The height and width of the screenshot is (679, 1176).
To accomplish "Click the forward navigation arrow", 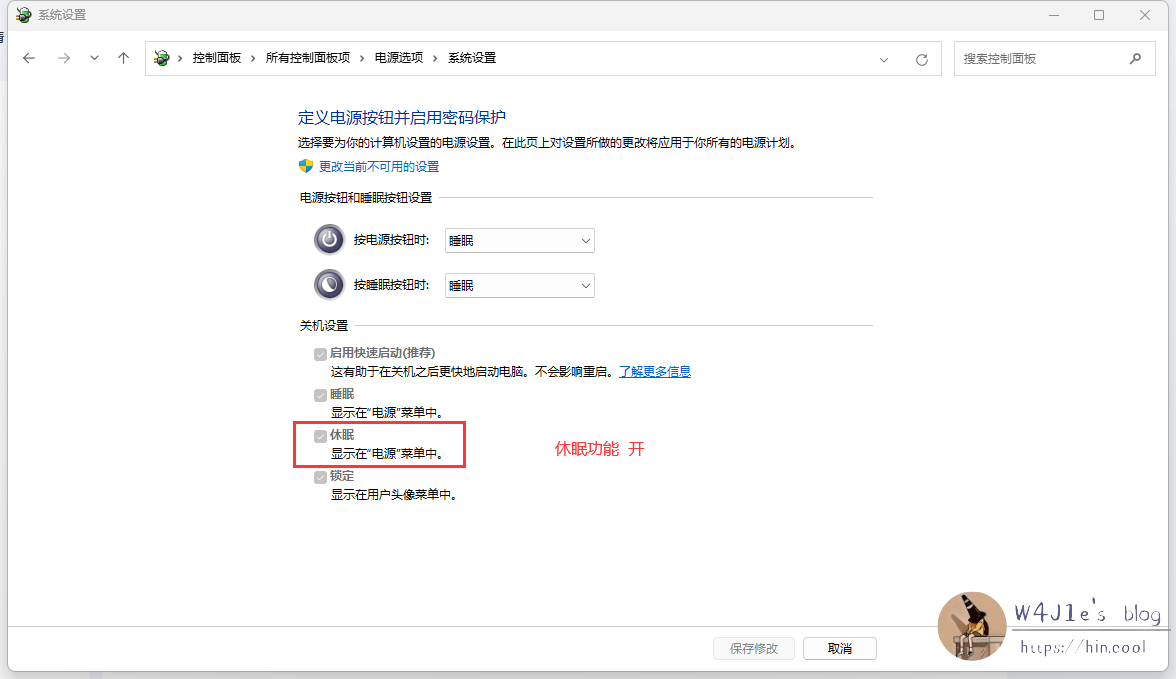I will tap(63, 57).
